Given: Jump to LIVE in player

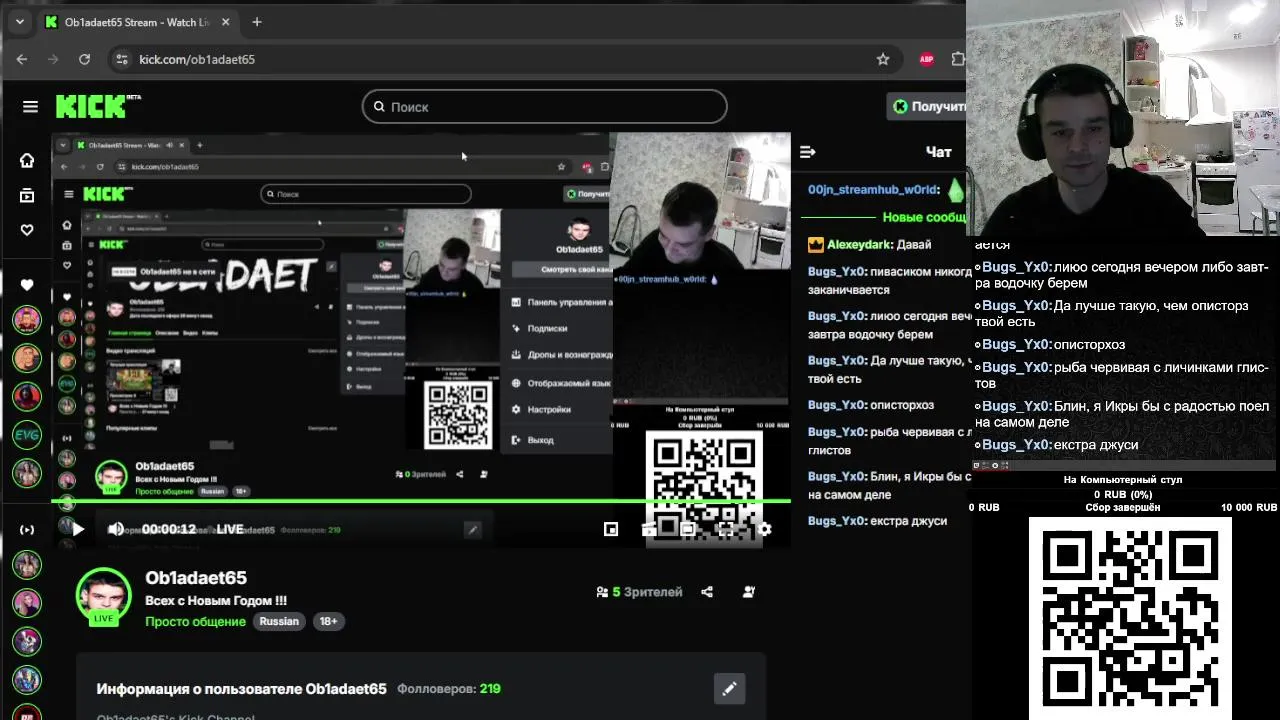Looking at the screenshot, I should coord(230,529).
